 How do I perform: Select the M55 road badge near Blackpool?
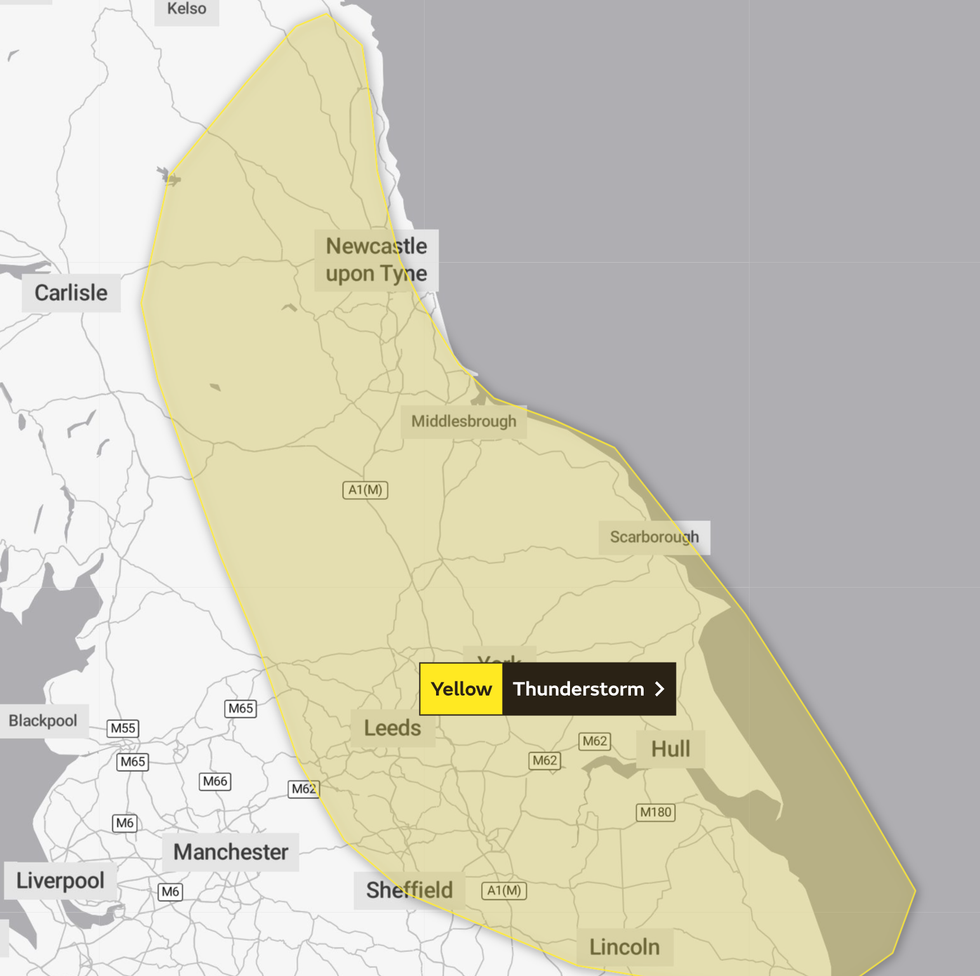click(x=123, y=728)
